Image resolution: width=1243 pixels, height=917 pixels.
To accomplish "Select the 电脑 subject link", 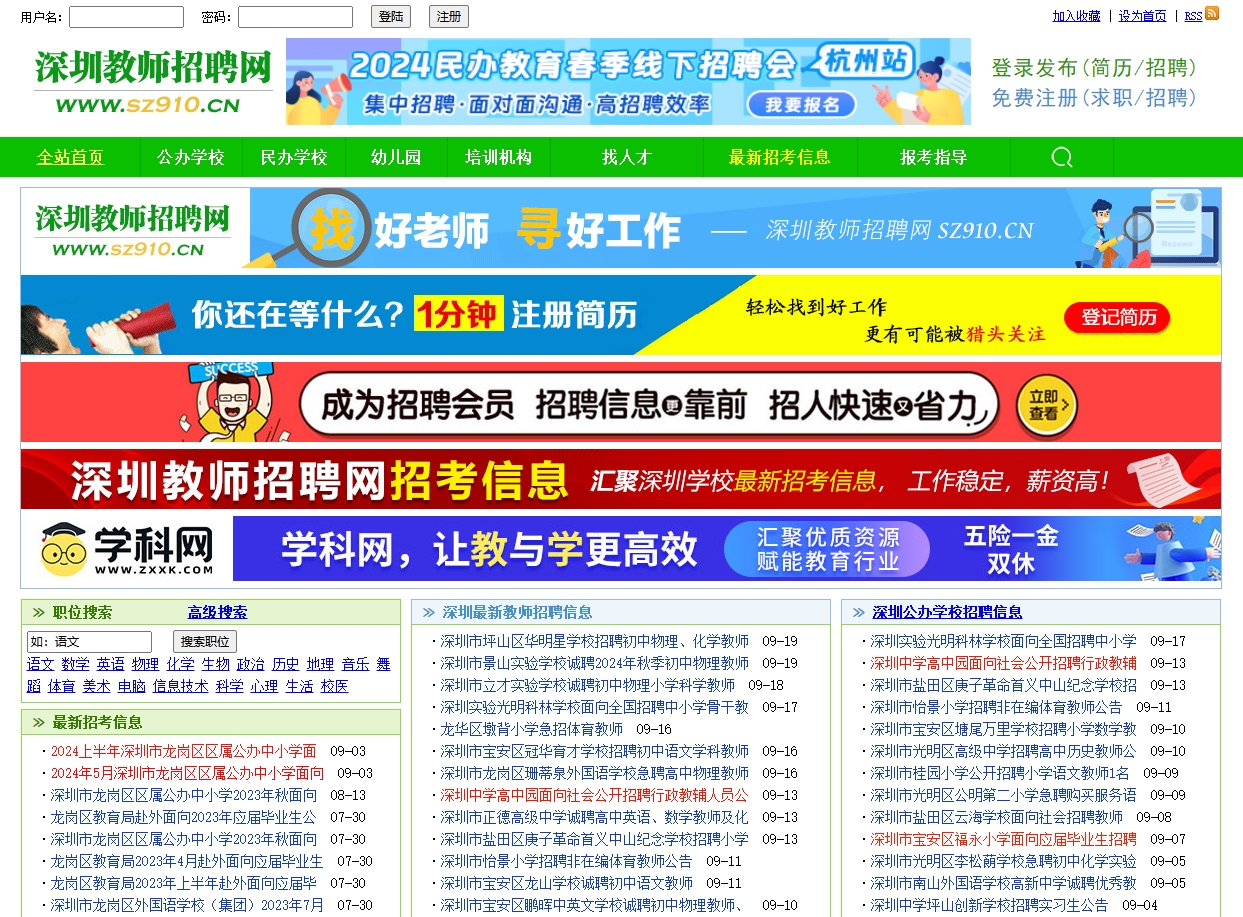I will click(132, 686).
